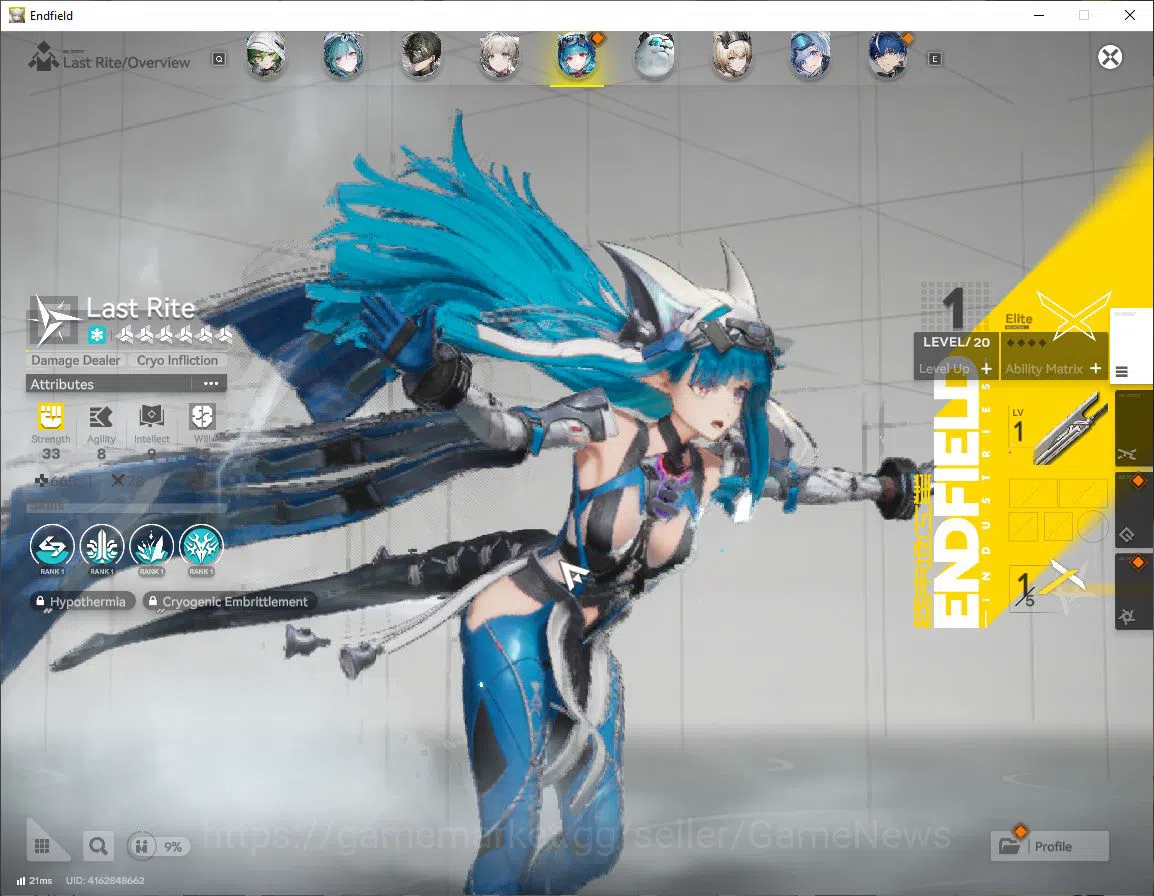Select the dark-haired masked operator portrait

coord(421,55)
